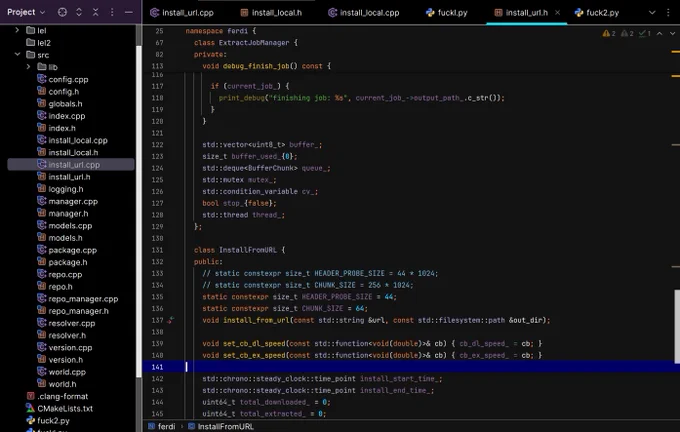Collapse the src folder
The width and height of the screenshot is (680, 432).
[x=17, y=55]
